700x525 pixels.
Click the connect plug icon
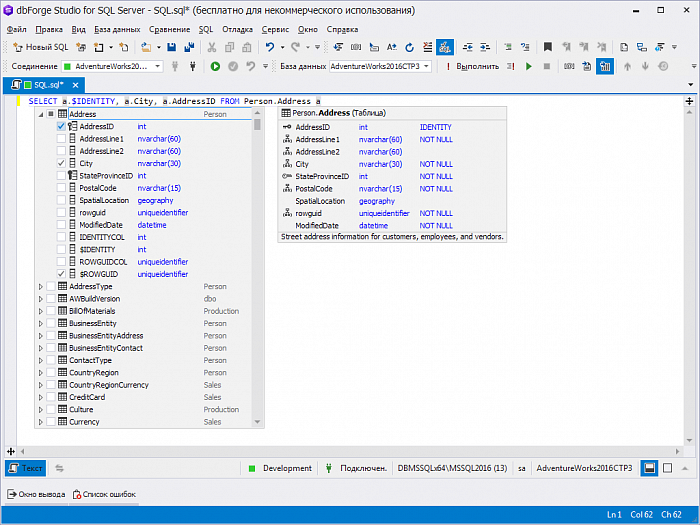193,67
